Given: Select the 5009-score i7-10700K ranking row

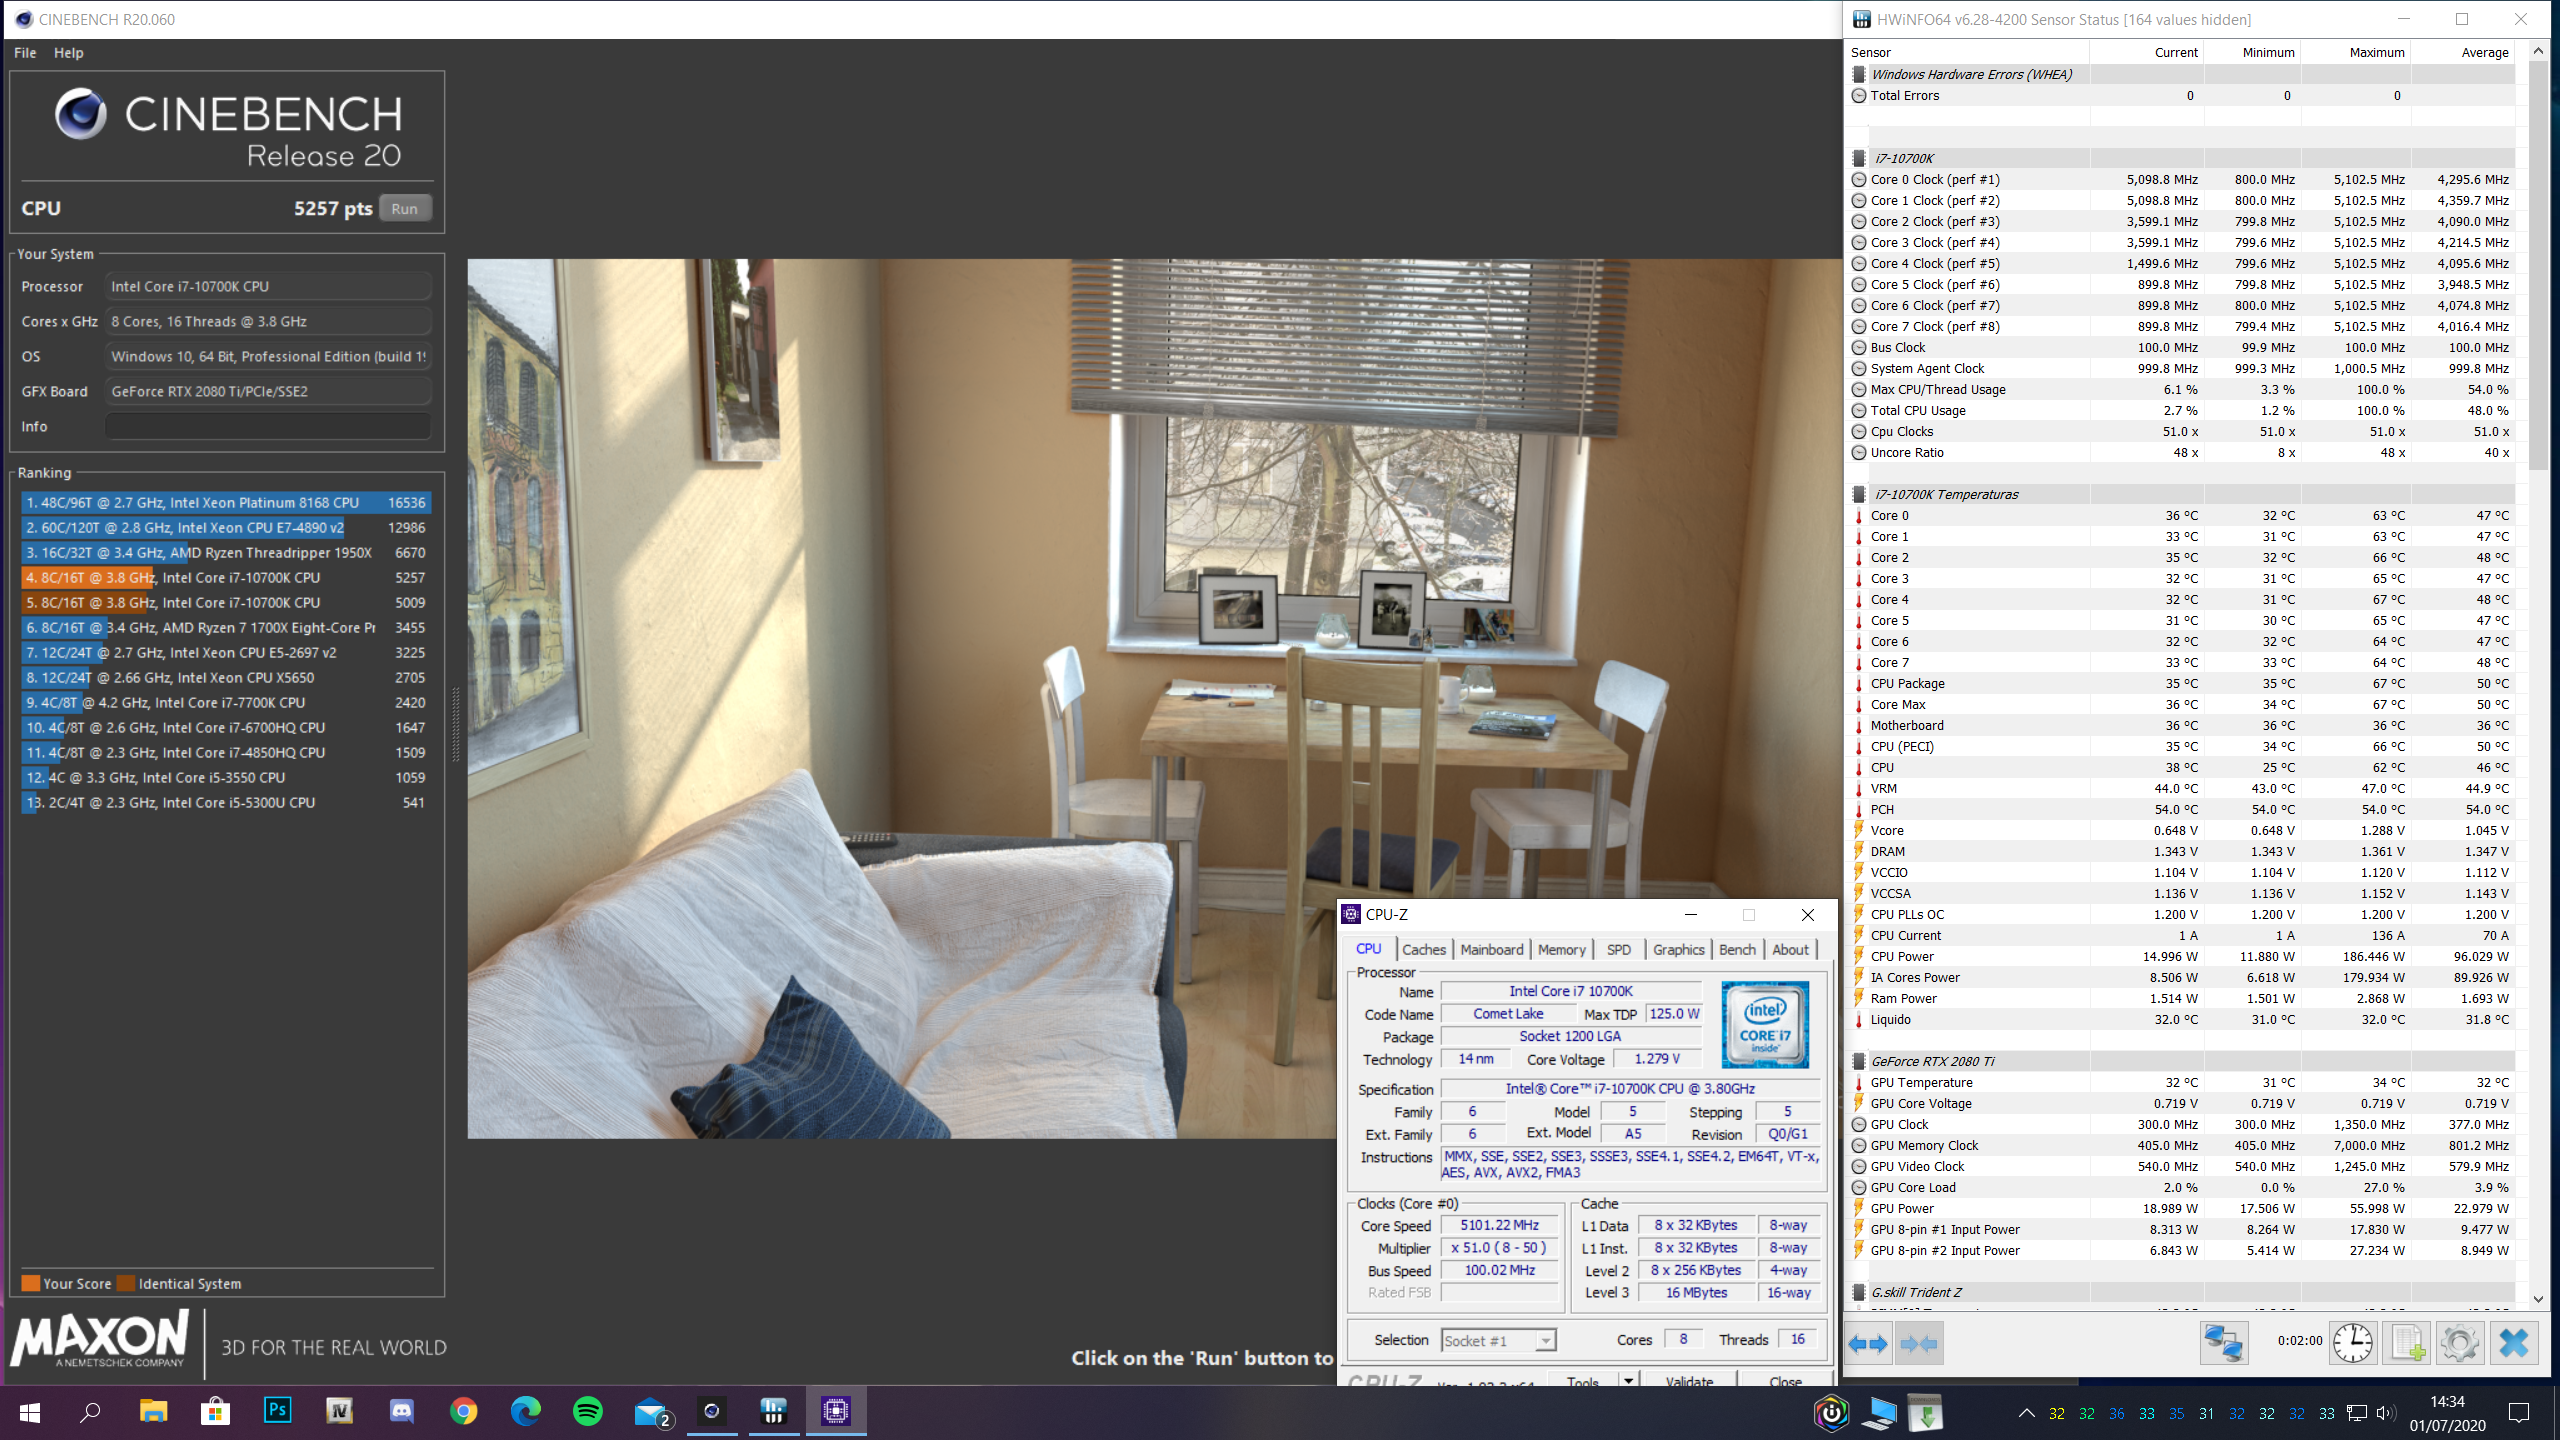Looking at the screenshot, I should pyautogui.click(x=226, y=603).
